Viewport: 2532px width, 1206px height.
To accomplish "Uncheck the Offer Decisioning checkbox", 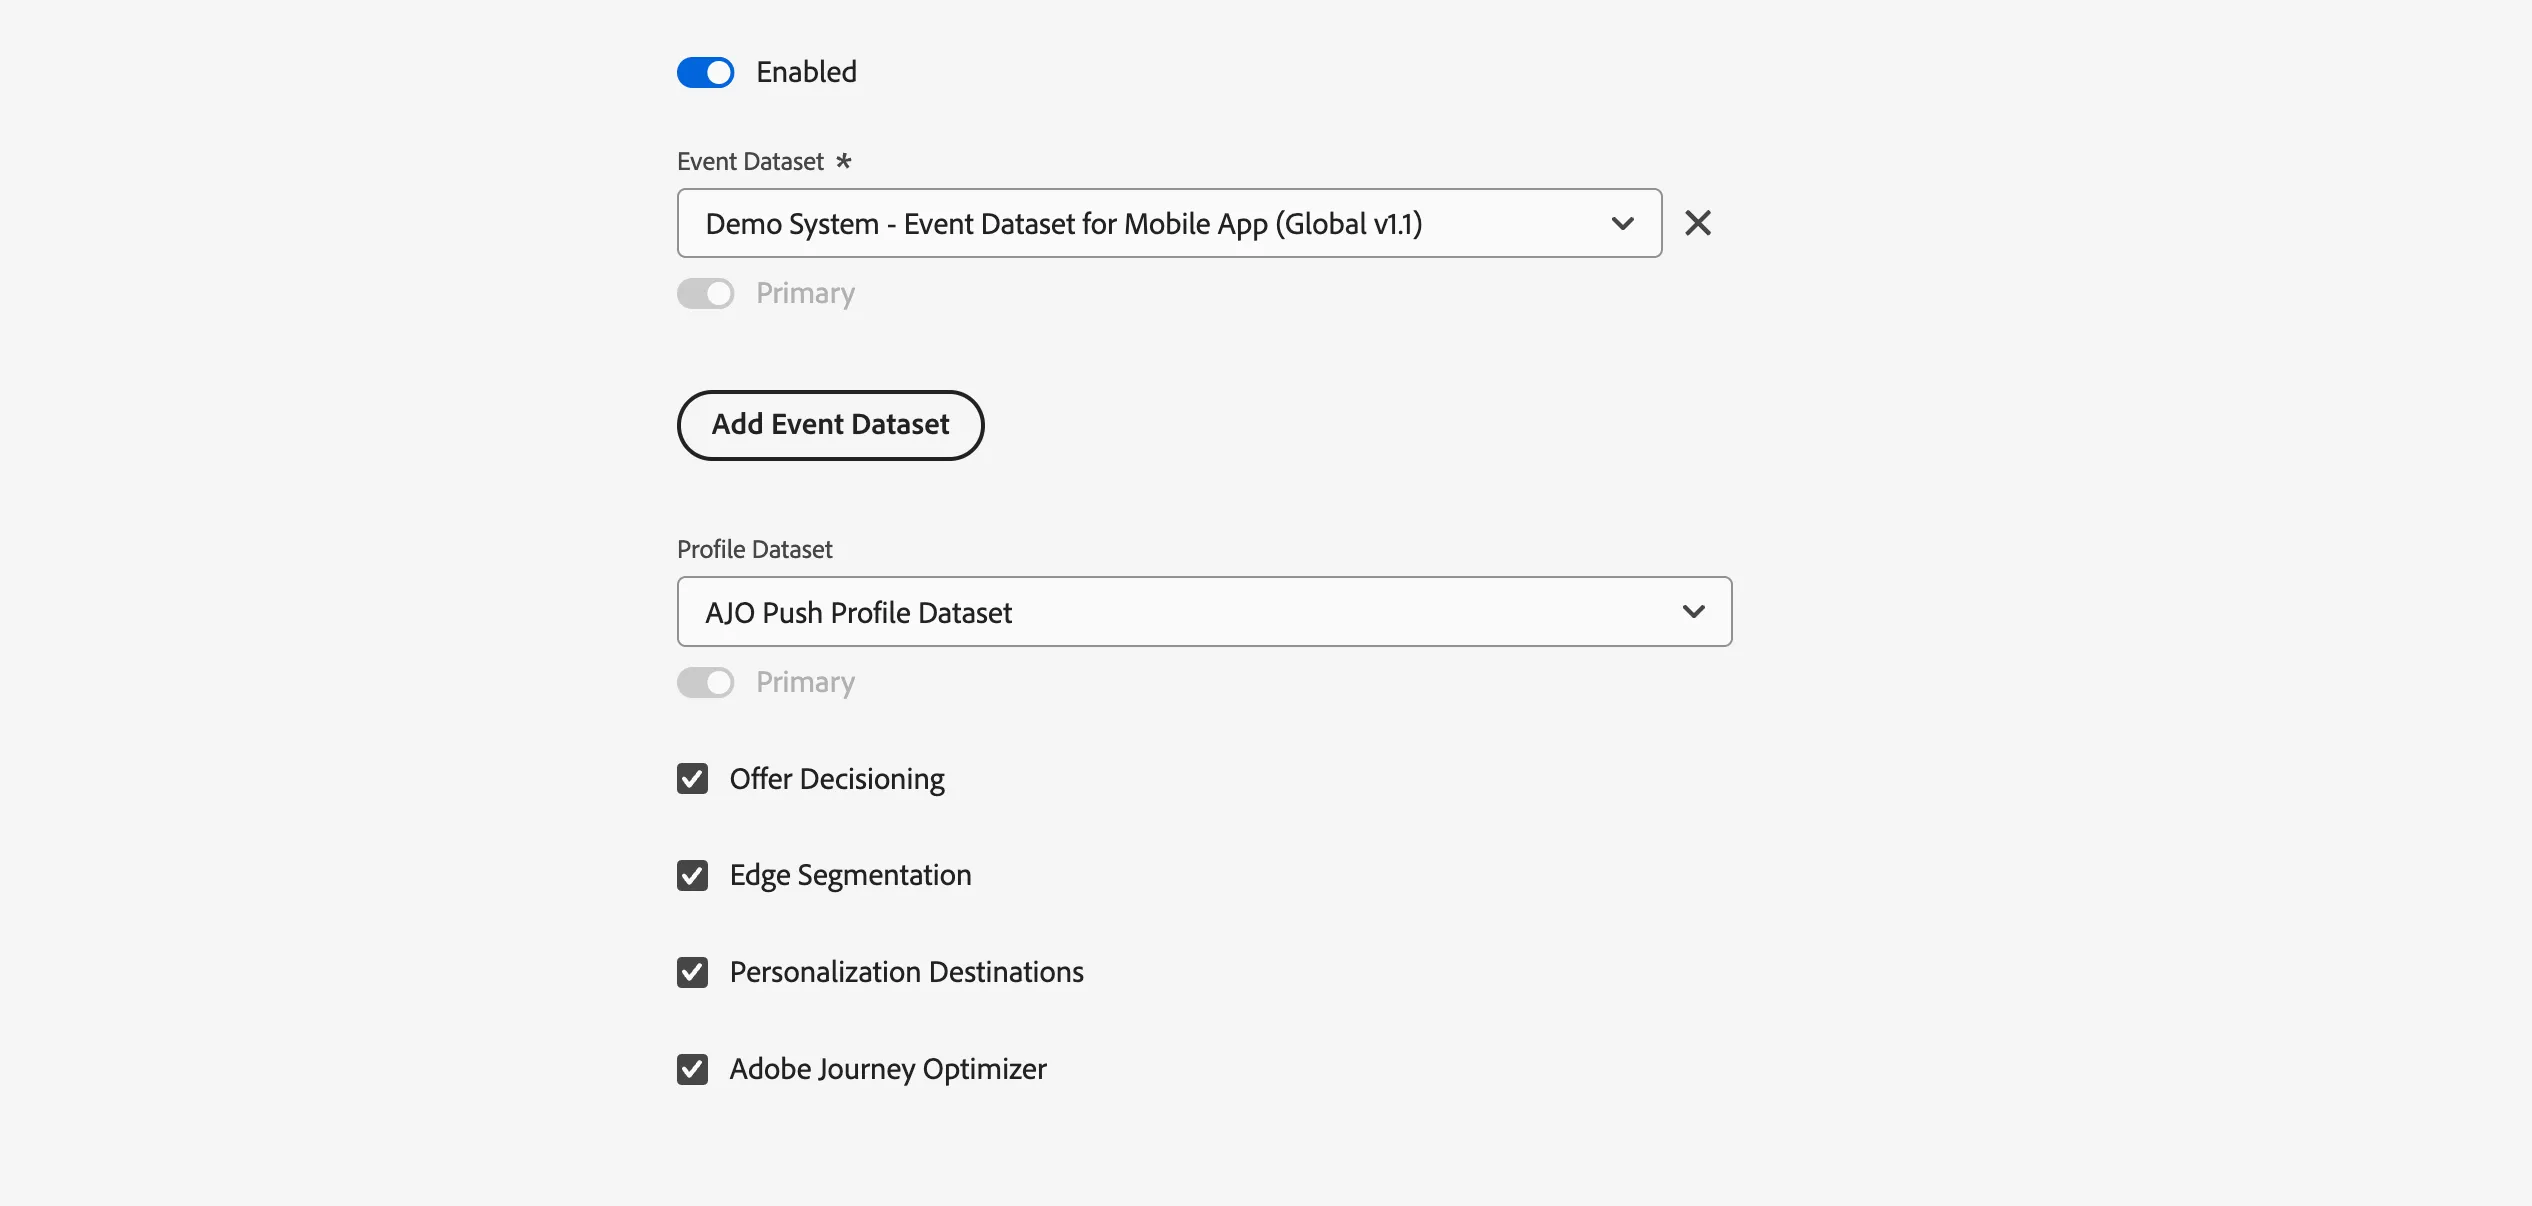I will [692, 779].
